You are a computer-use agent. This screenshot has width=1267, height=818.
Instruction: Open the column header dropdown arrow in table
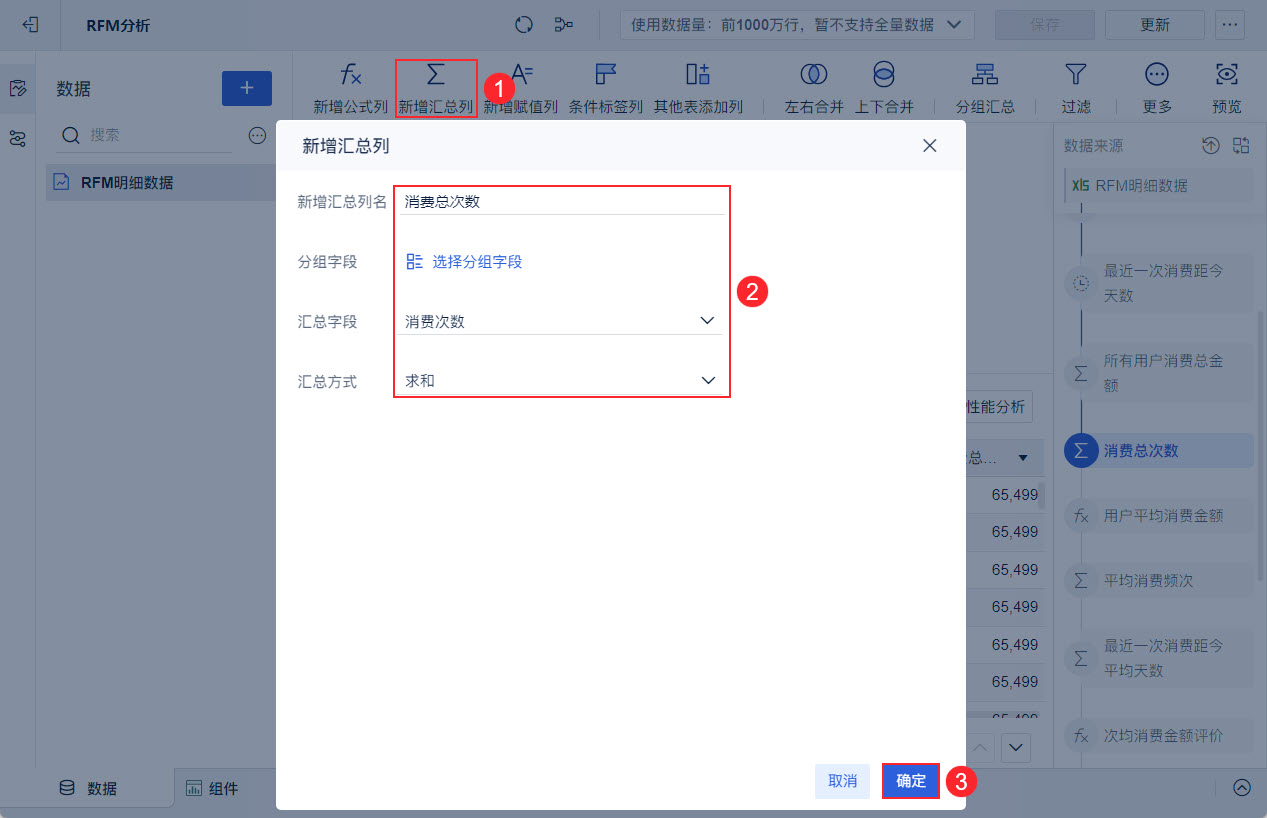[x=1023, y=458]
